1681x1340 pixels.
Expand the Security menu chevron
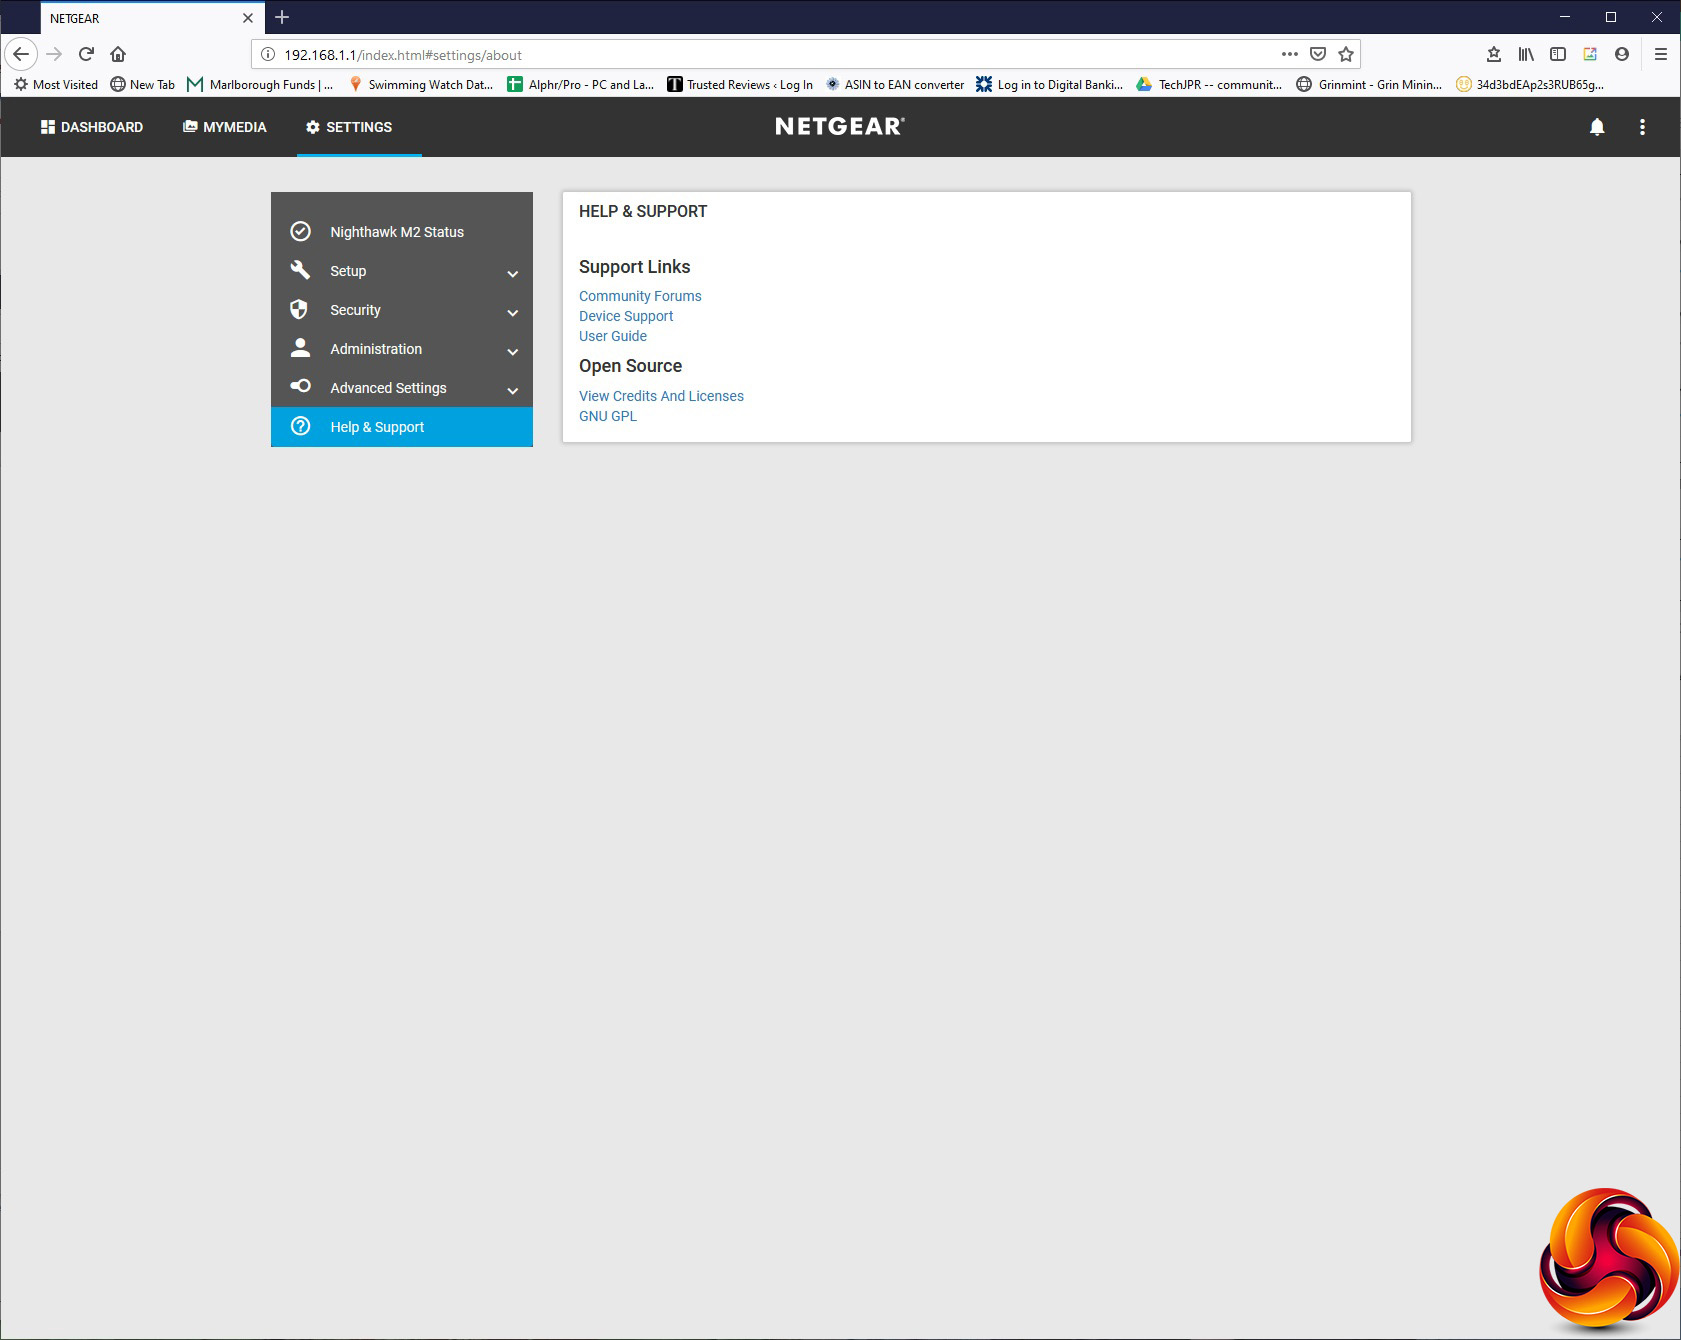(513, 312)
